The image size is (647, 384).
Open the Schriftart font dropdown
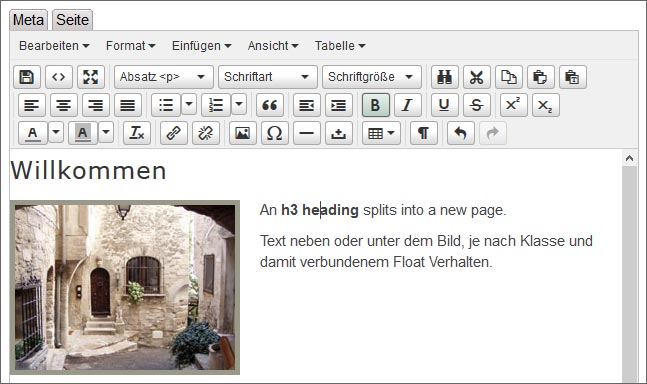click(268, 77)
